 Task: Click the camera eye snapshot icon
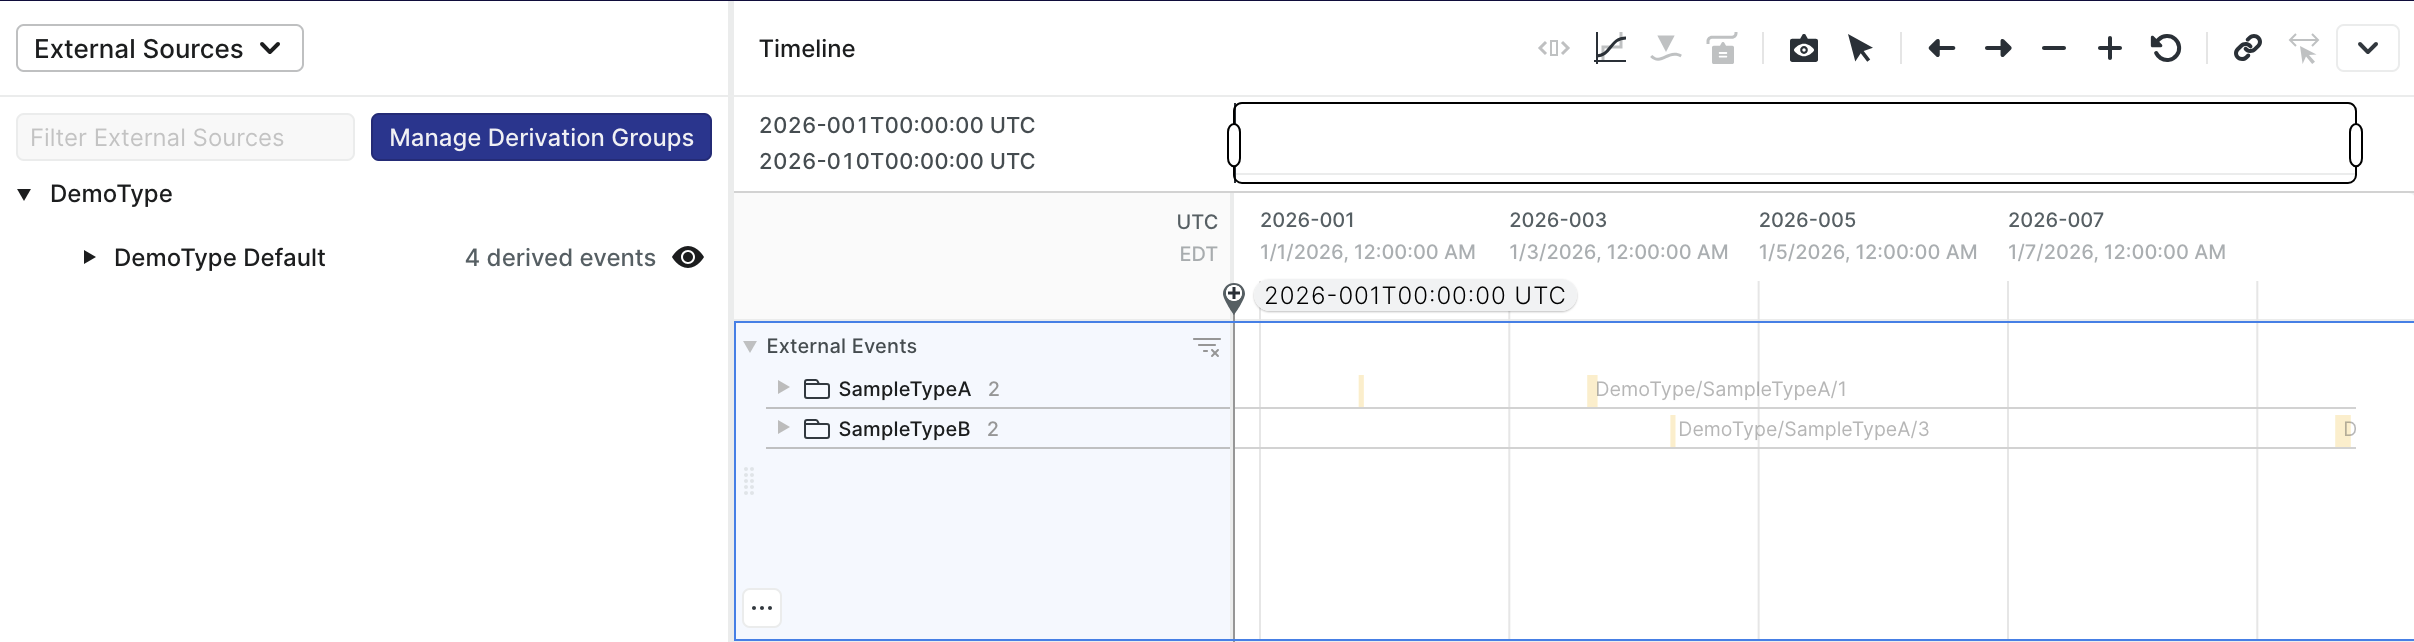1803,49
